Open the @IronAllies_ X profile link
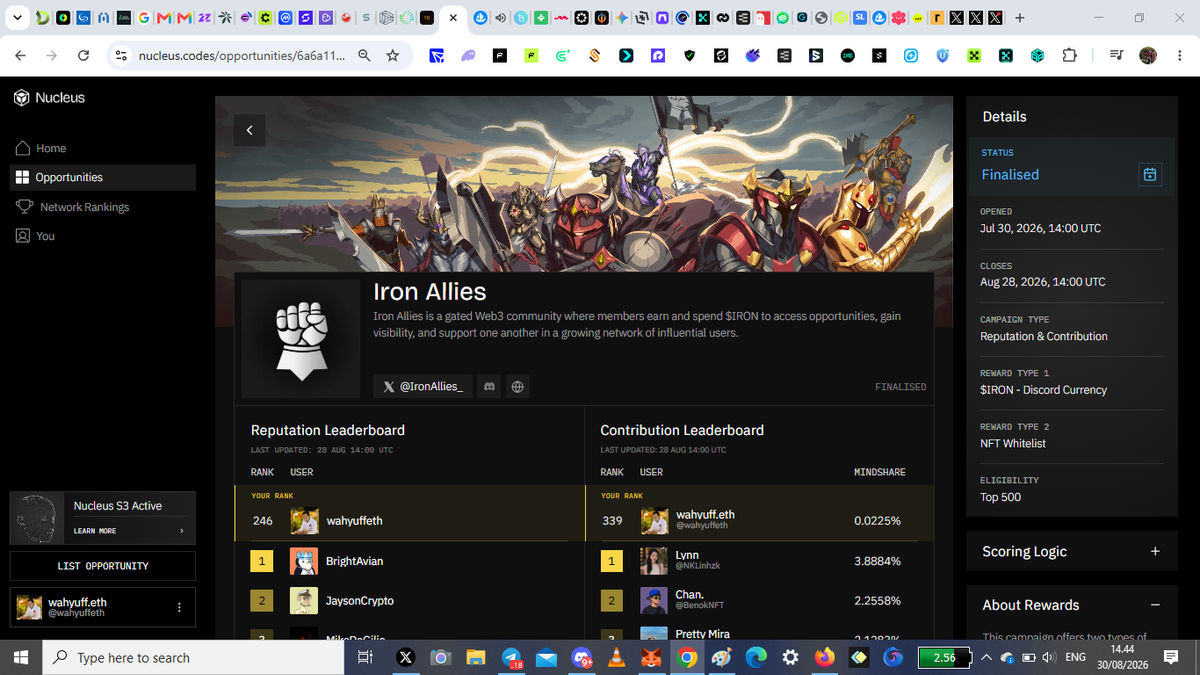1200x675 pixels. [x=423, y=386]
